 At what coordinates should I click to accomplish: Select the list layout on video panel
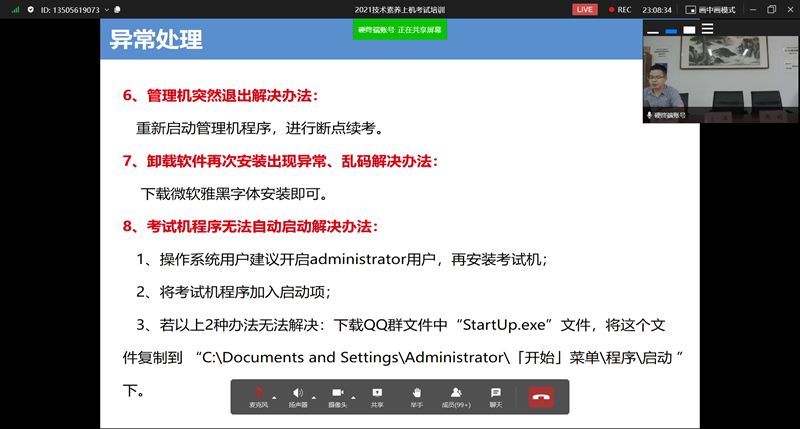click(707, 30)
